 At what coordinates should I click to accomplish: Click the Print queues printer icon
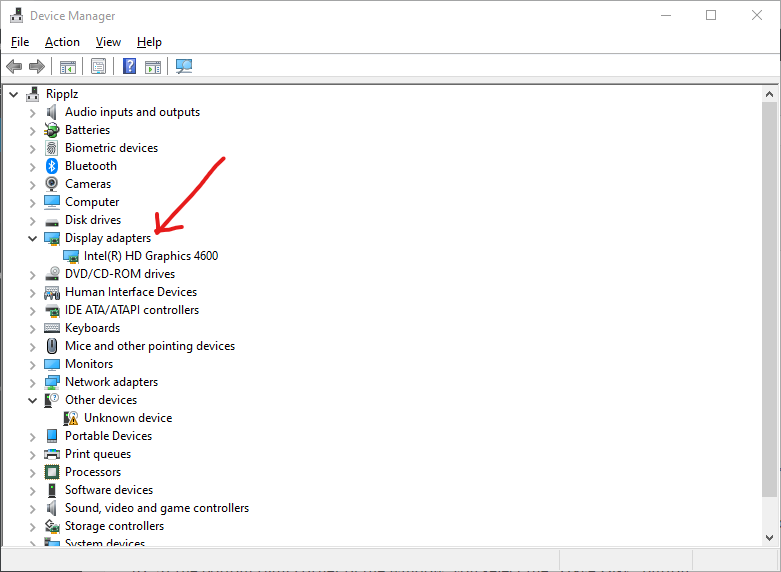tap(52, 454)
